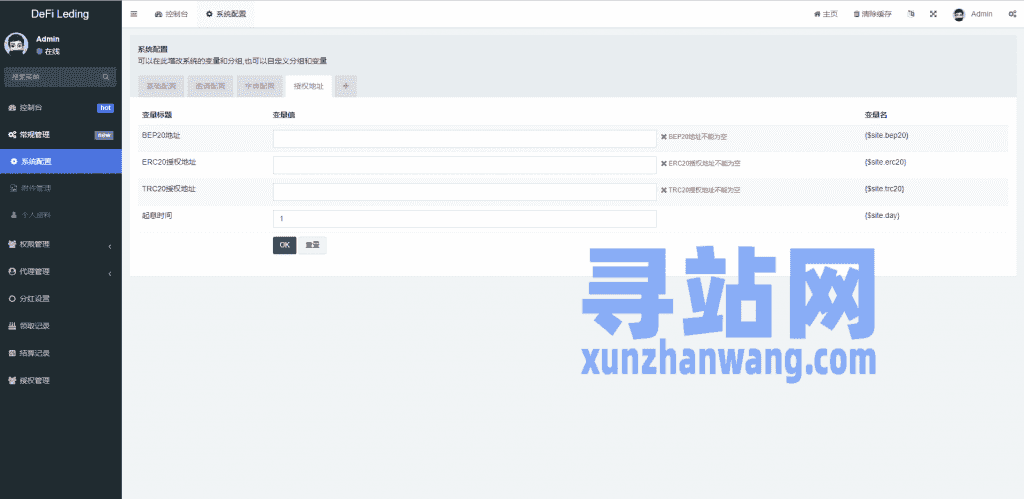The image size is (1024, 499).
Task: Click the new badge beside 常规管理
Action: [x=104, y=135]
